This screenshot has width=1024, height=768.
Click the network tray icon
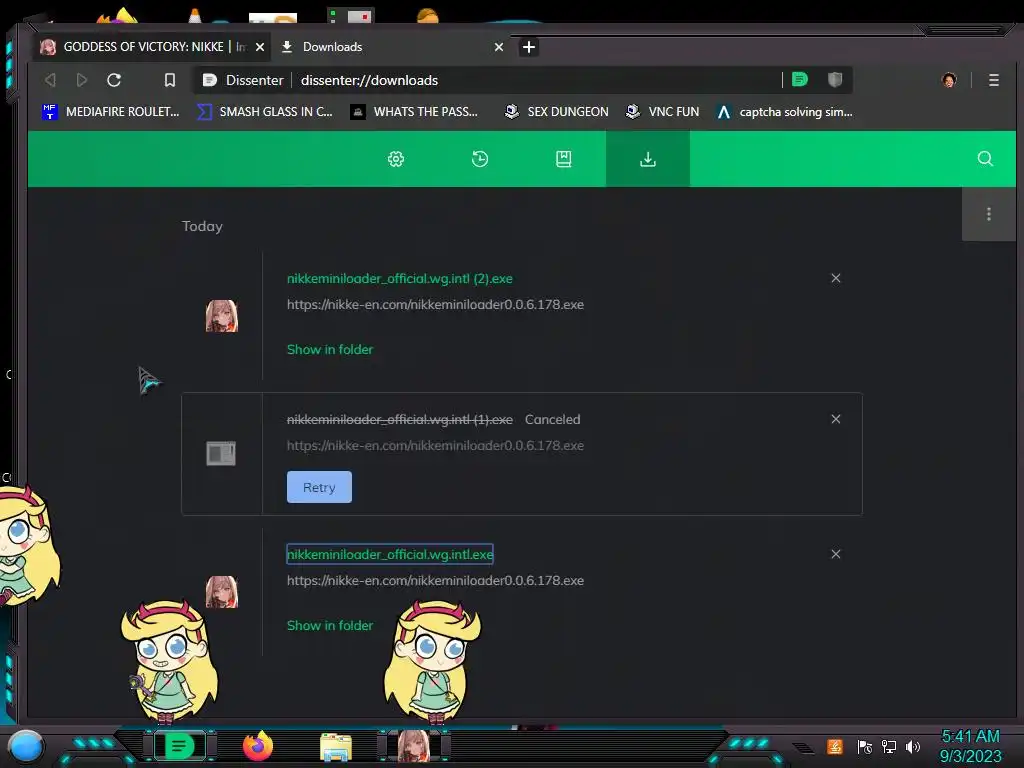tap(889, 746)
